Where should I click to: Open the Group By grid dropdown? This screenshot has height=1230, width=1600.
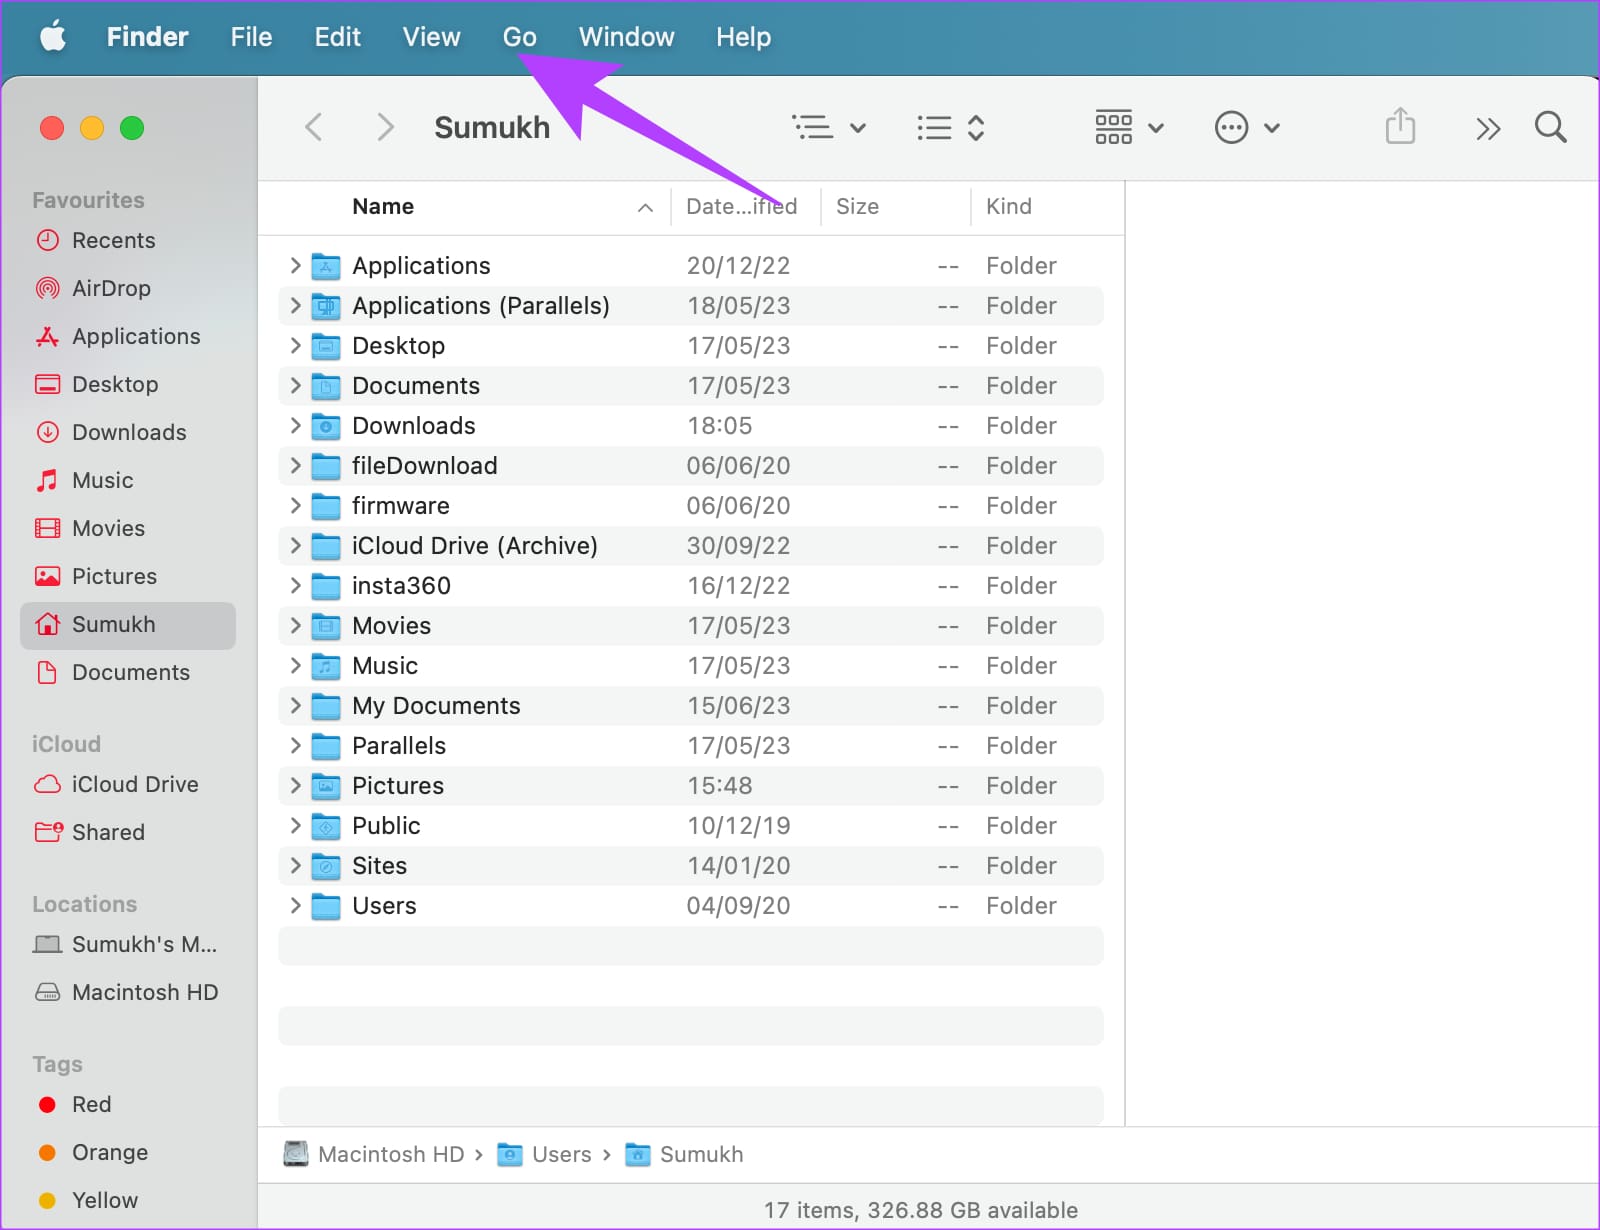[x=1128, y=128]
